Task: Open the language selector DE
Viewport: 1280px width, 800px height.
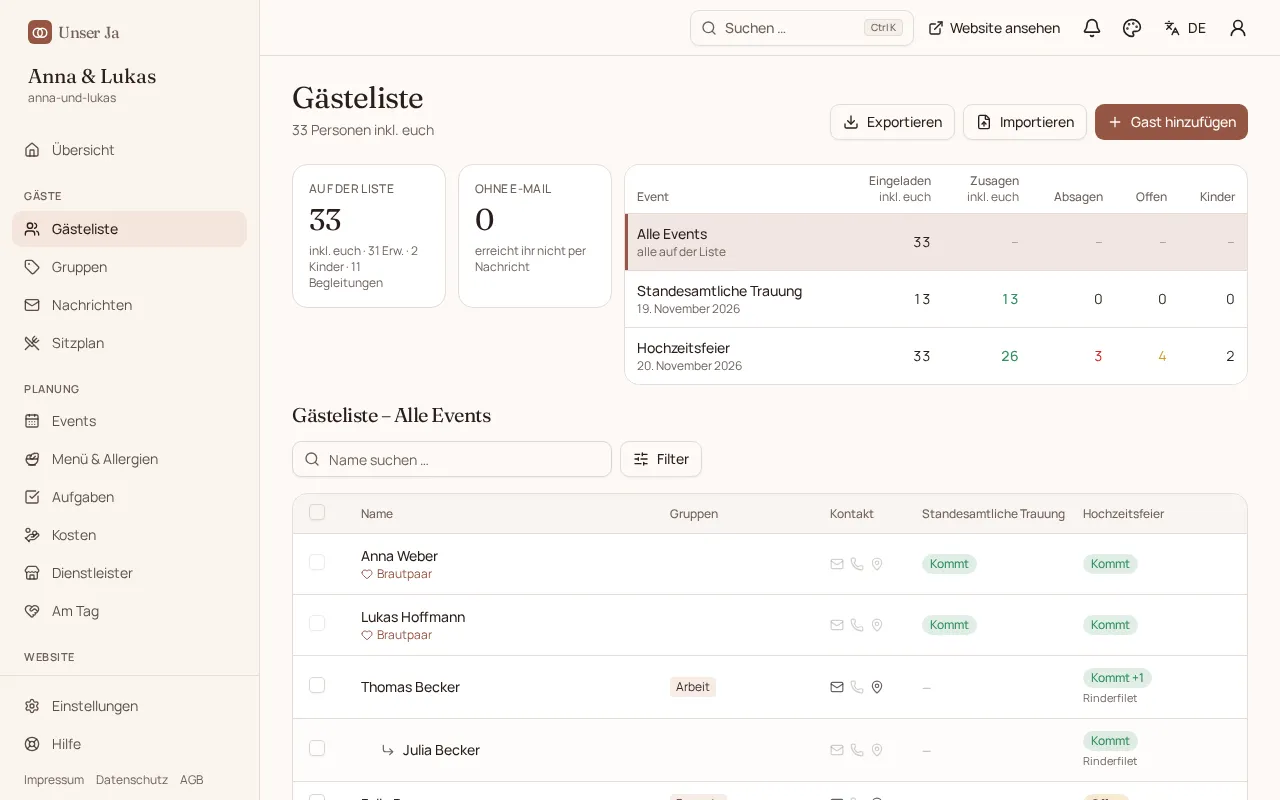Action: coord(1185,28)
